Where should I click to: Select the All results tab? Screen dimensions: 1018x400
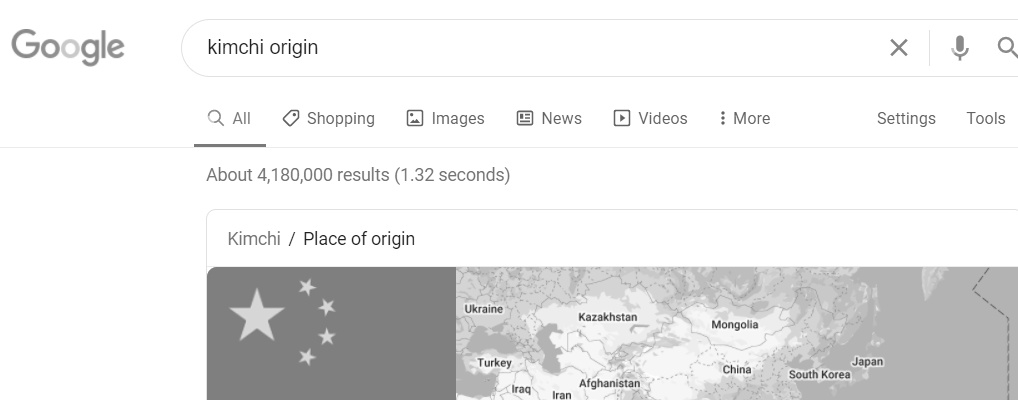point(230,118)
